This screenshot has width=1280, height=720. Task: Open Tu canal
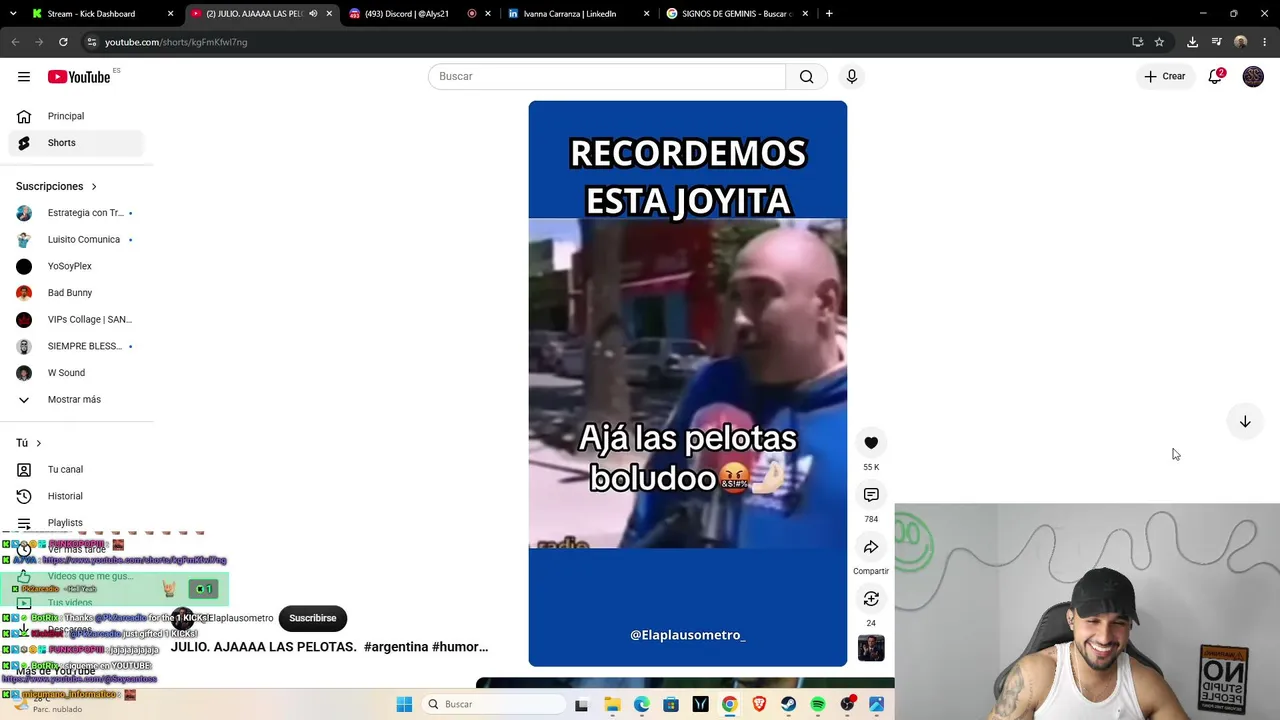pos(76,470)
